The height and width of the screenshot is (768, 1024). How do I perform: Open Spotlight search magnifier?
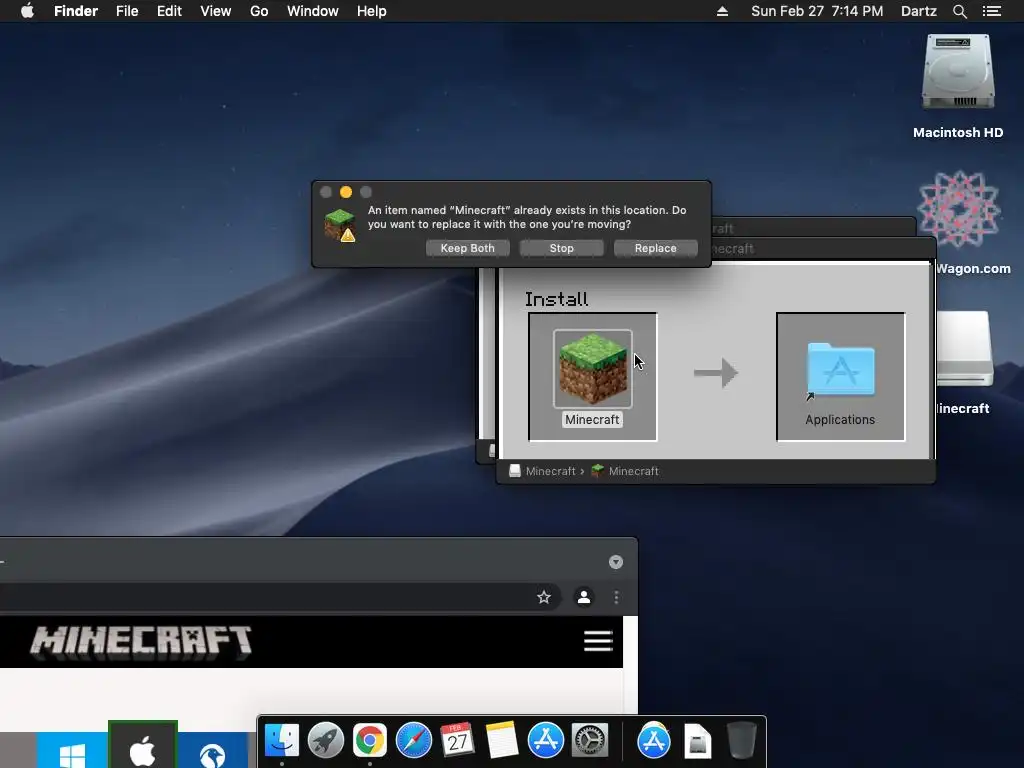pyautogui.click(x=959, y=11)
